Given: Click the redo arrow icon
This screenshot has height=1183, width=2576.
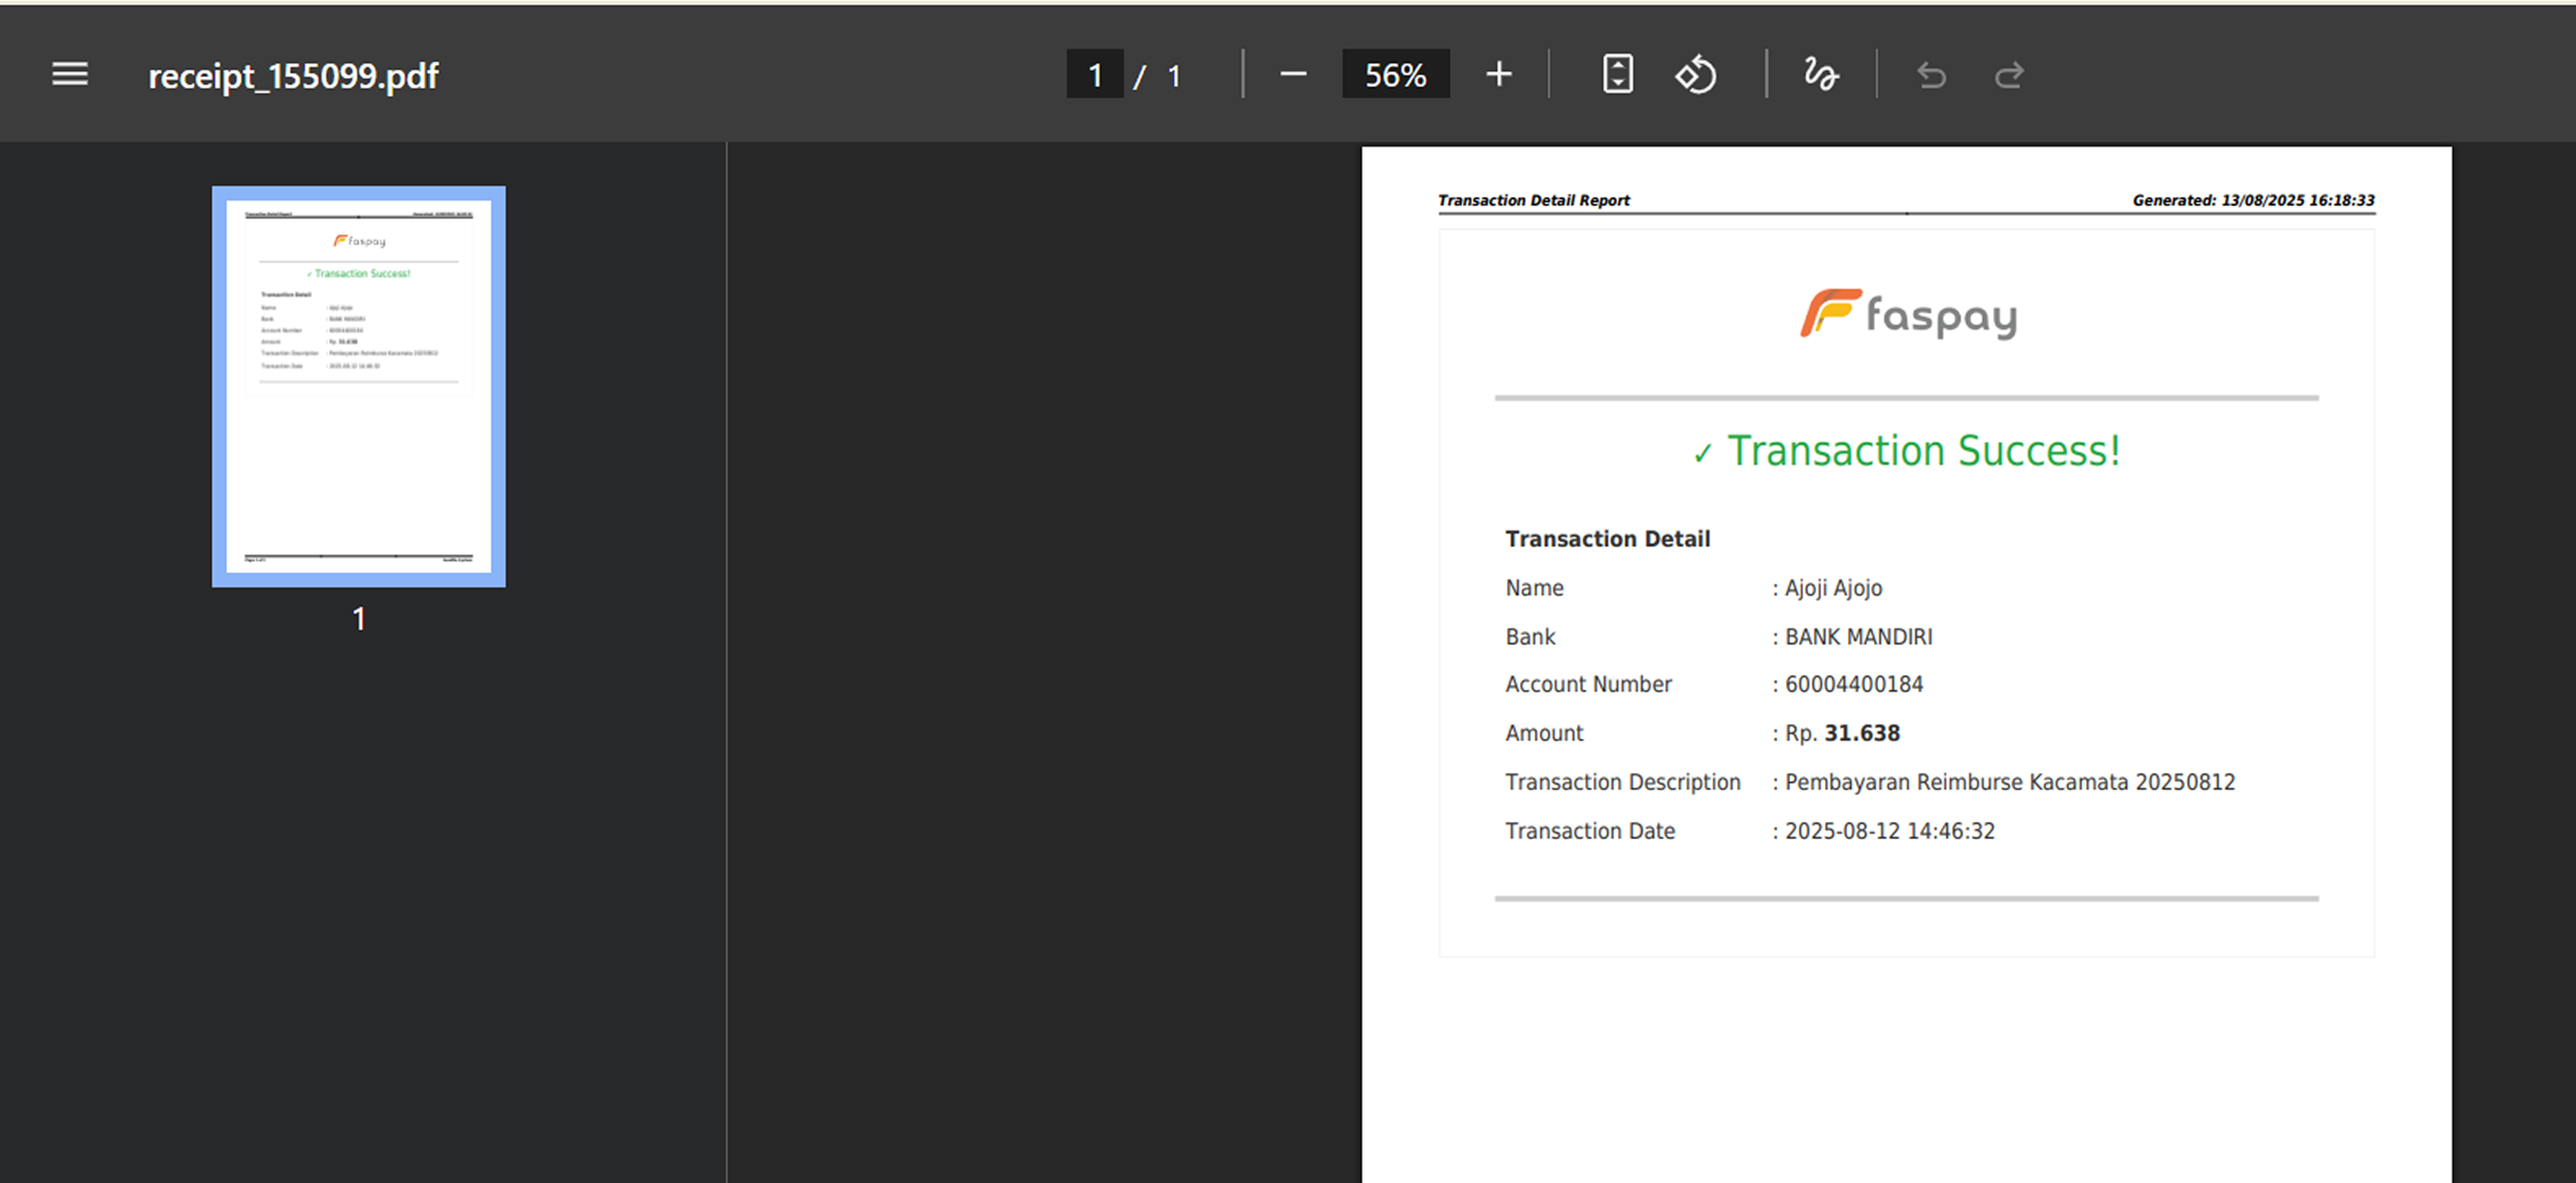Looking at the screenshot, I should point(2009,76).
